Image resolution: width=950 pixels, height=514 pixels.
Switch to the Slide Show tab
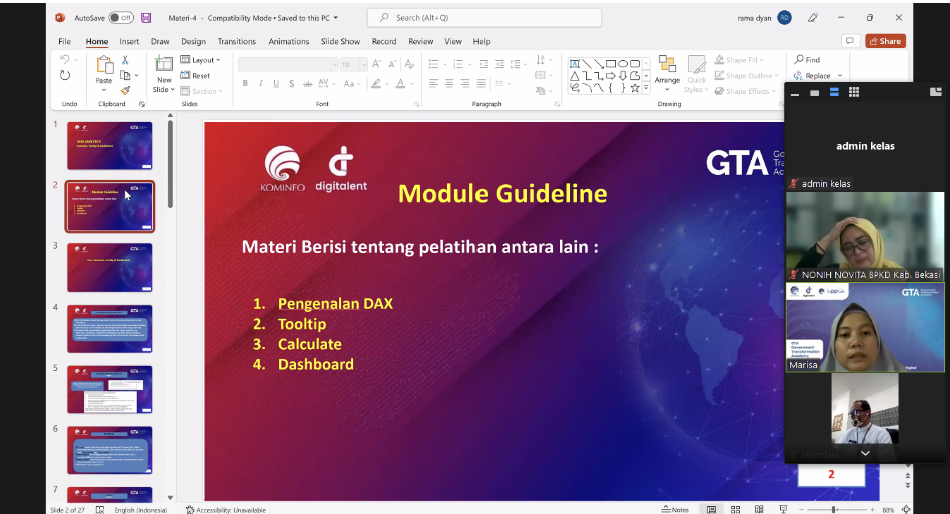point(340,42)
